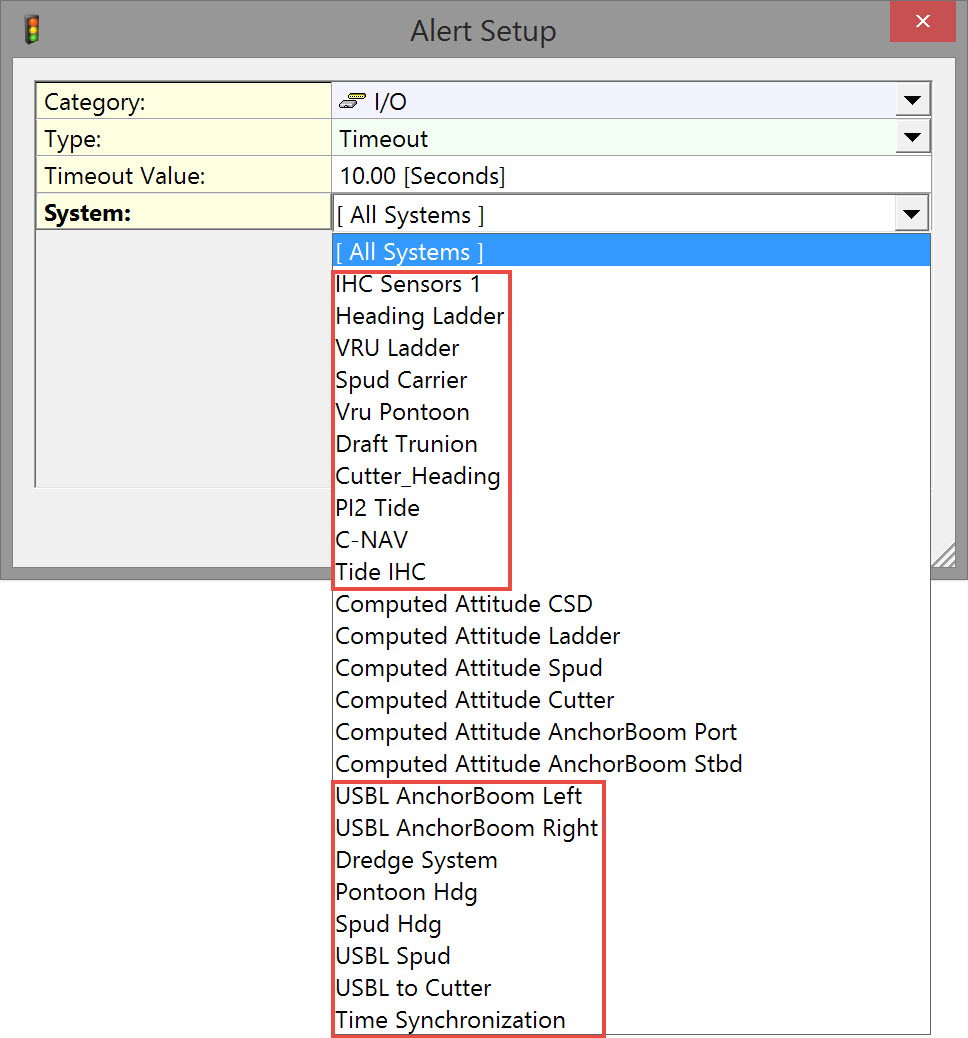Select Dredge System entry
The image size is (968, 1038).
416,861
